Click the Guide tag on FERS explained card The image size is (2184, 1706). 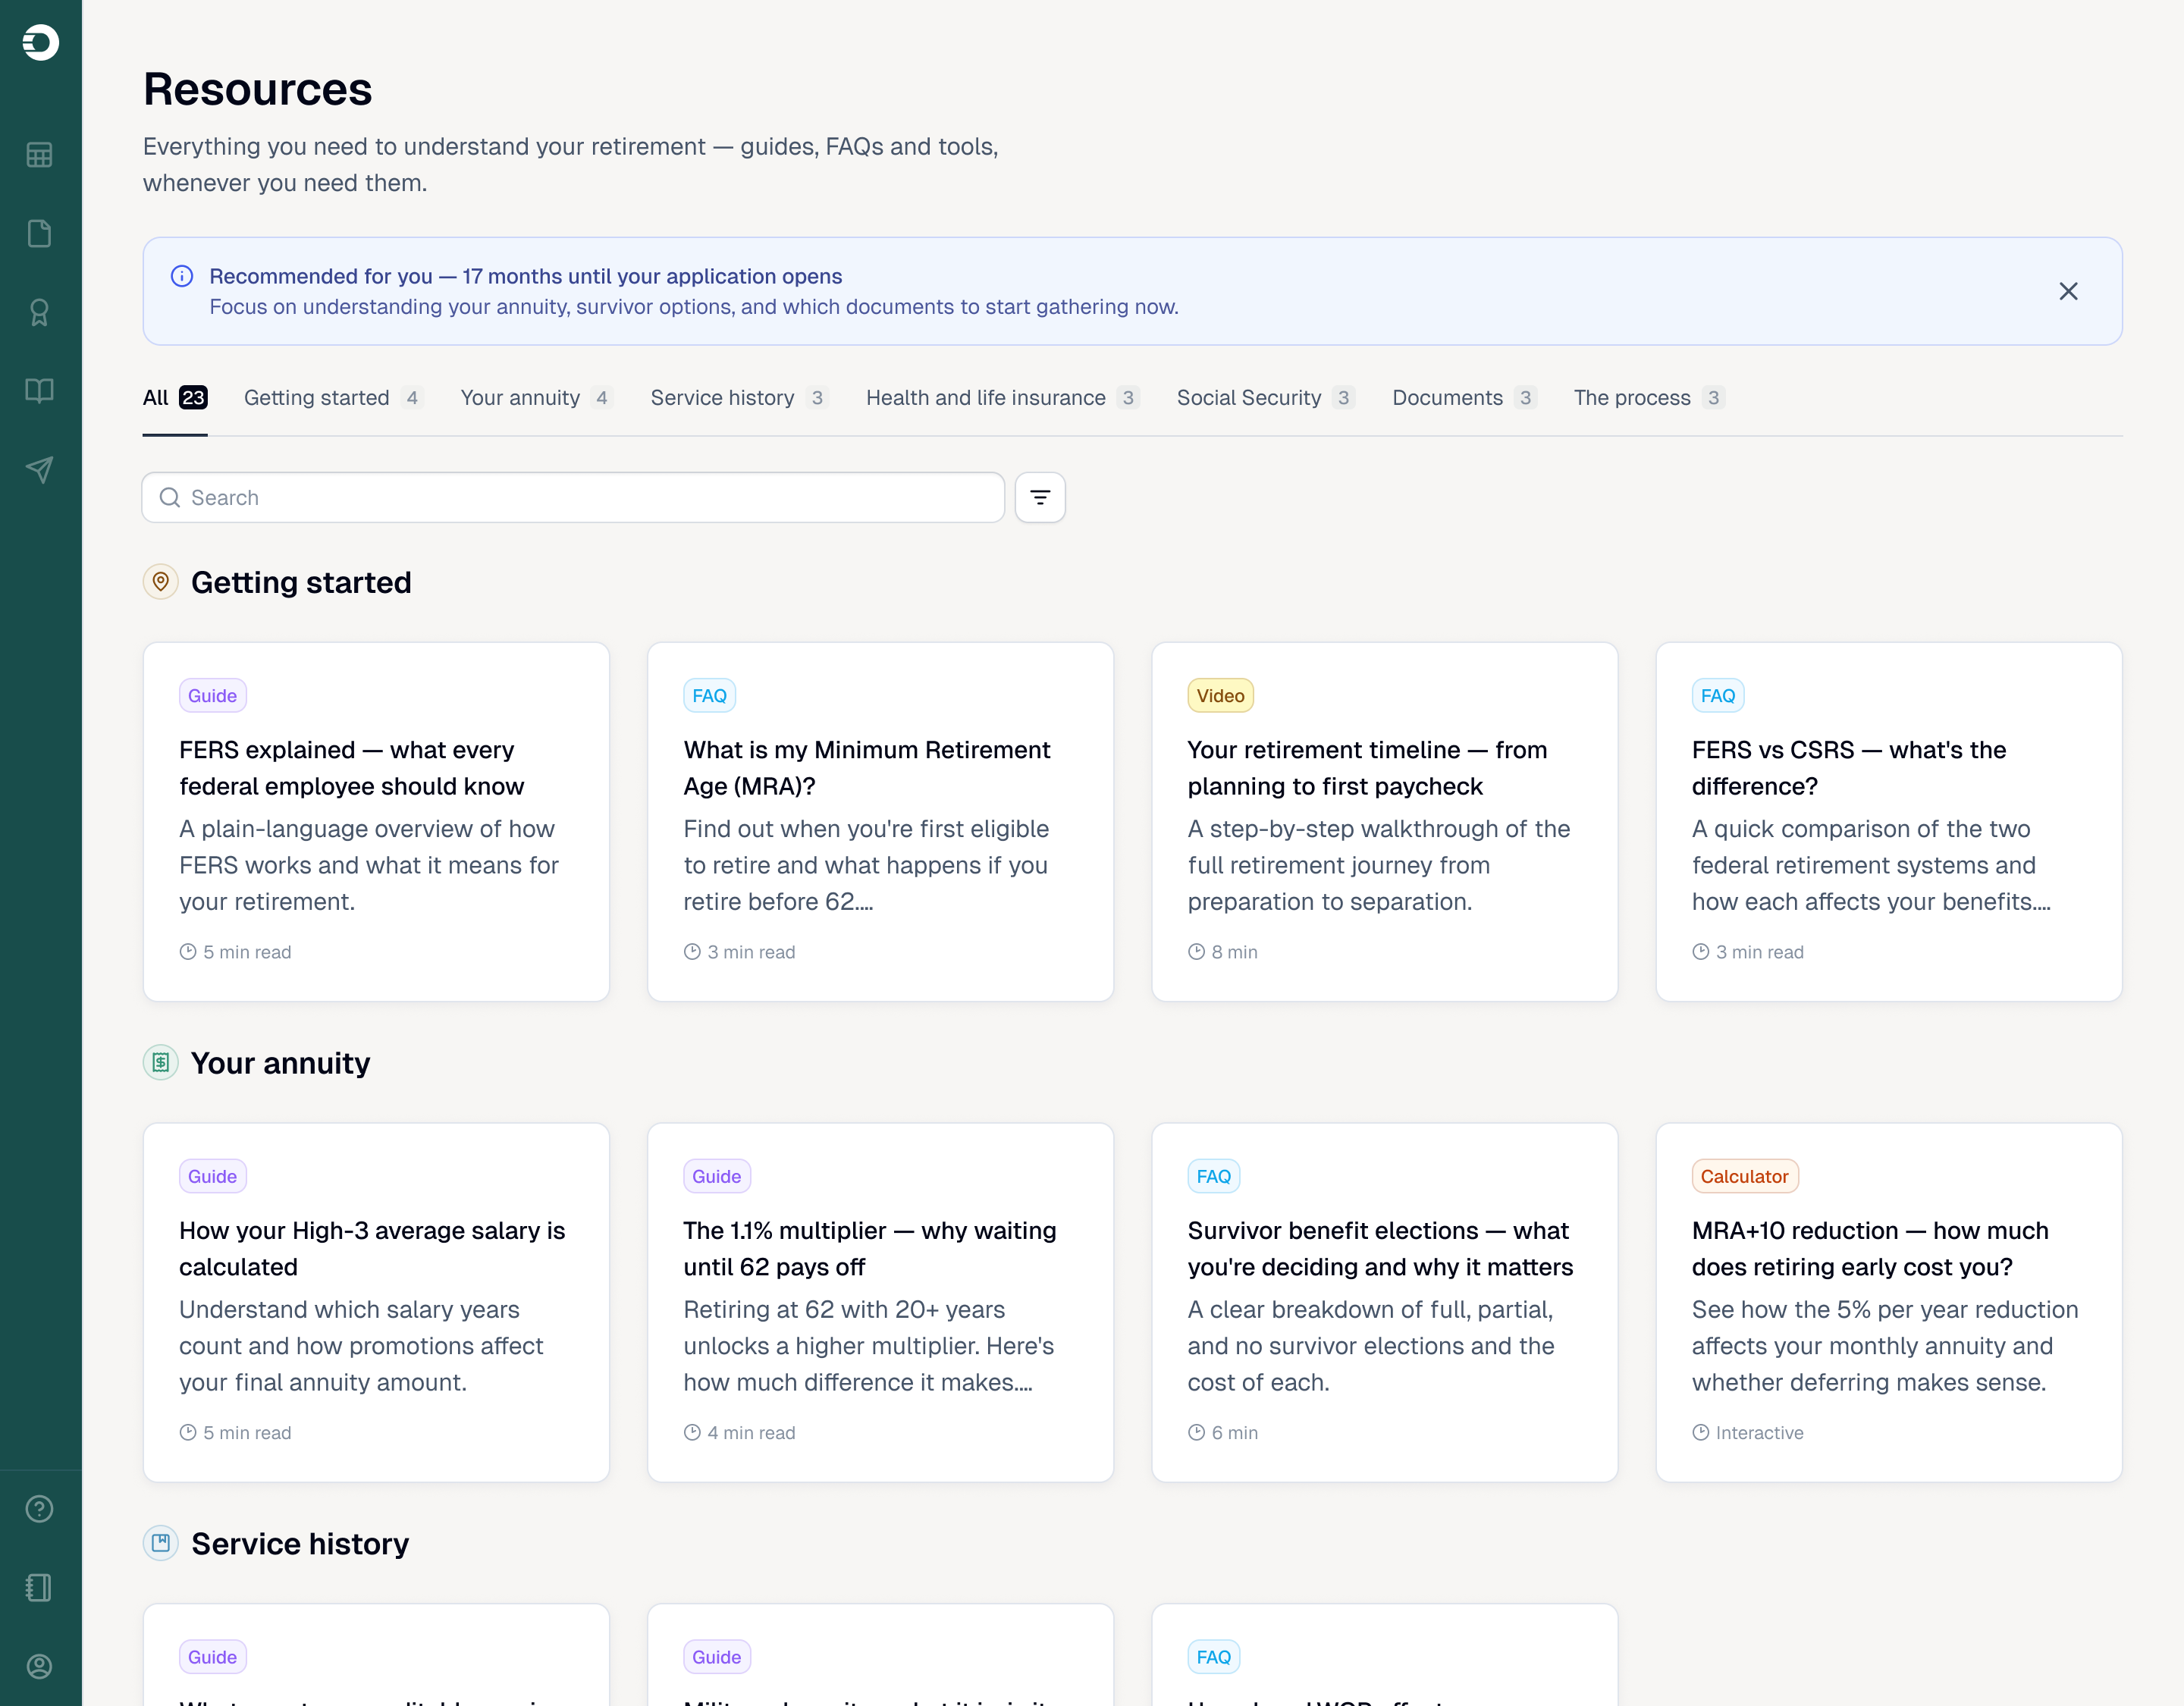coord(212,696)
